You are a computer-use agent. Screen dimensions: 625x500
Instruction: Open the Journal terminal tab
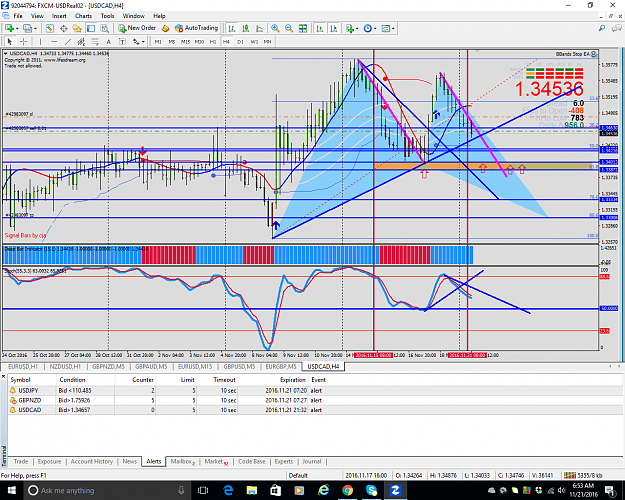coord(312,461)
